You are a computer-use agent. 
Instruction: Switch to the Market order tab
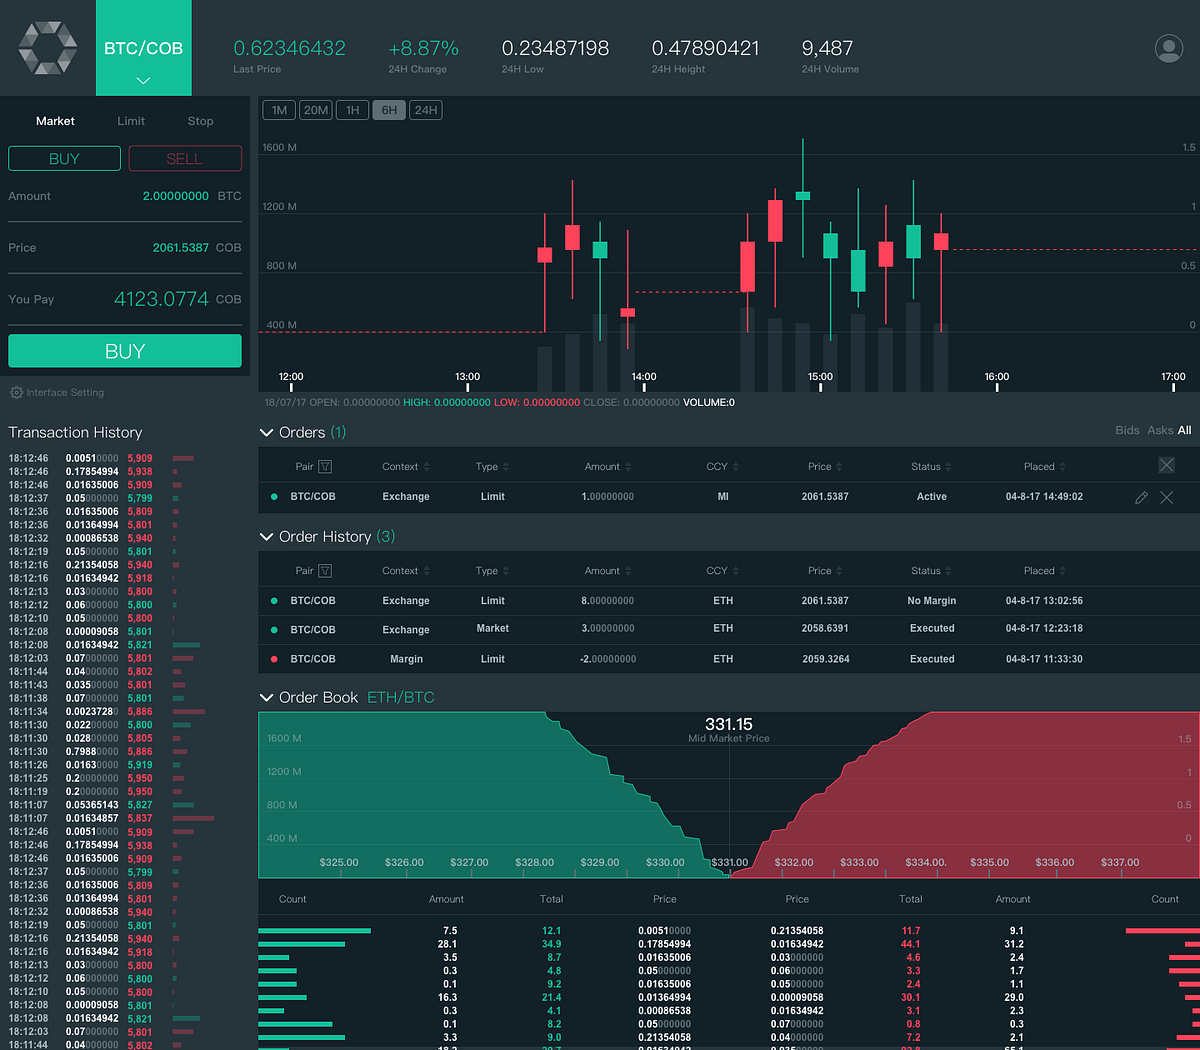(55, 121)
